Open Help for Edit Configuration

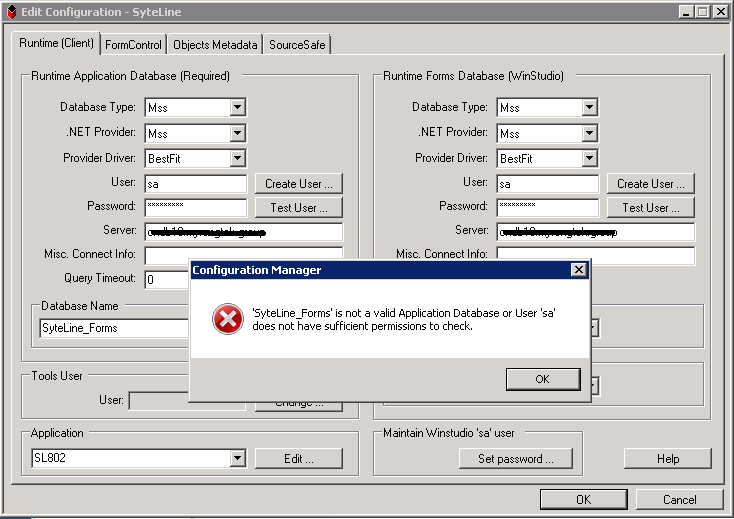click(668, 459)
